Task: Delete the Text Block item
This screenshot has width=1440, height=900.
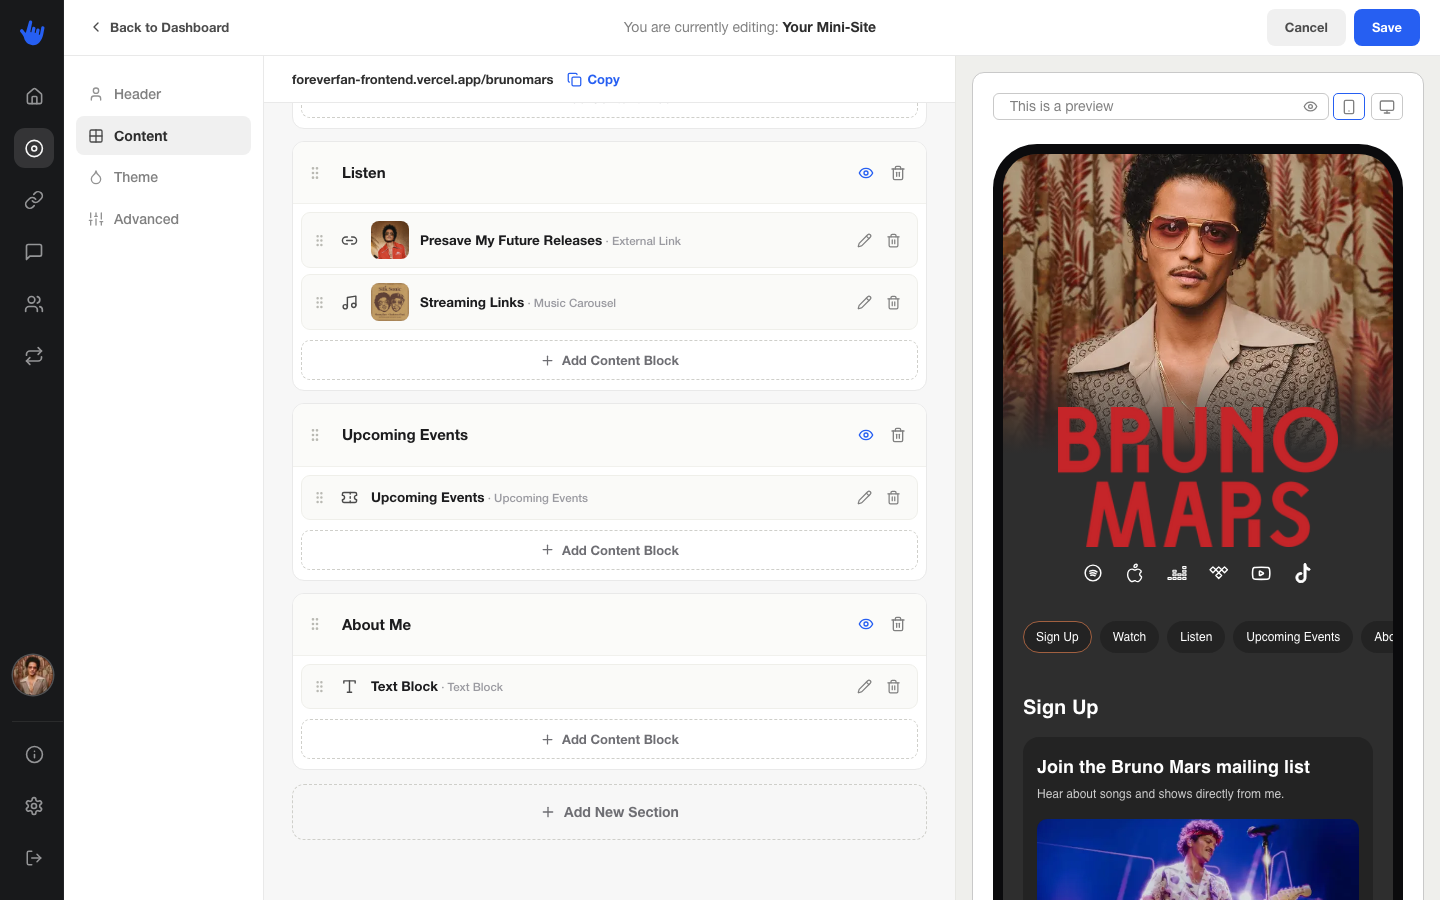Action: 894,687
